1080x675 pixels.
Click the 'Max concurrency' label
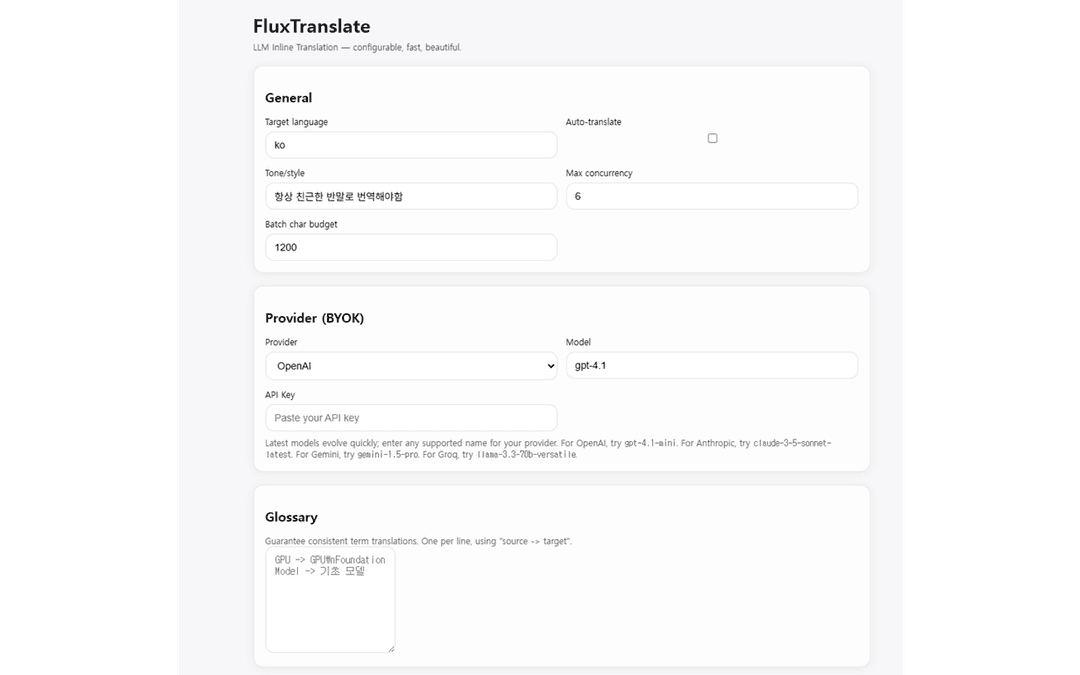[599, 173]
